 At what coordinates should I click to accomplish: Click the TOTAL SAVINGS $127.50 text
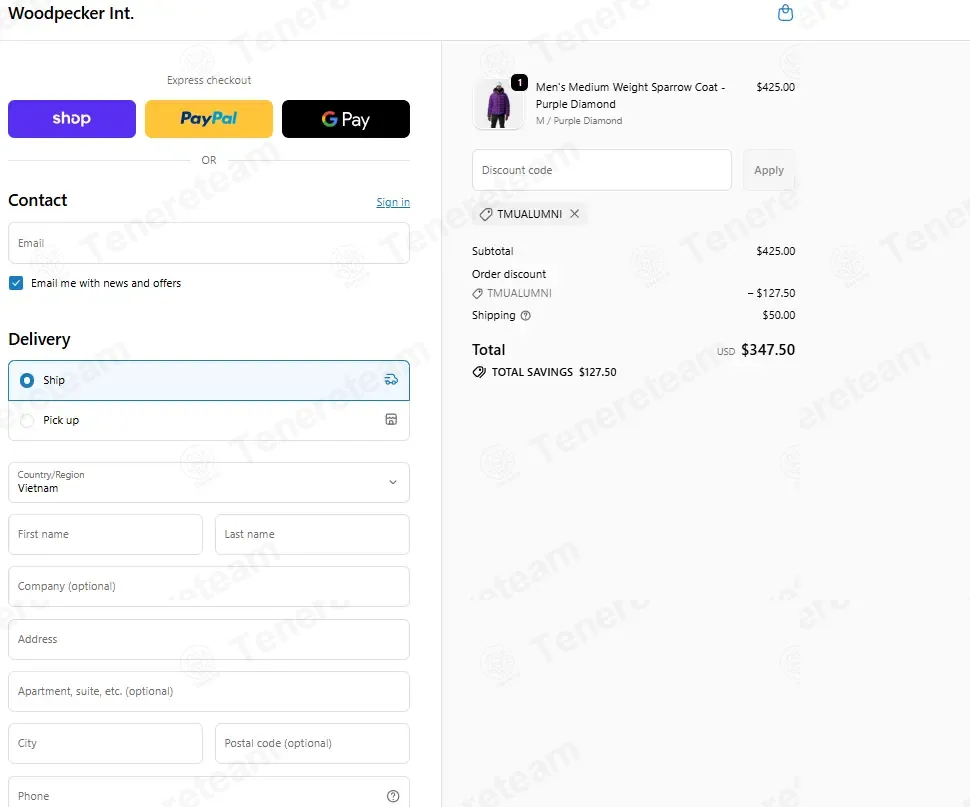(x=554, y=372)
